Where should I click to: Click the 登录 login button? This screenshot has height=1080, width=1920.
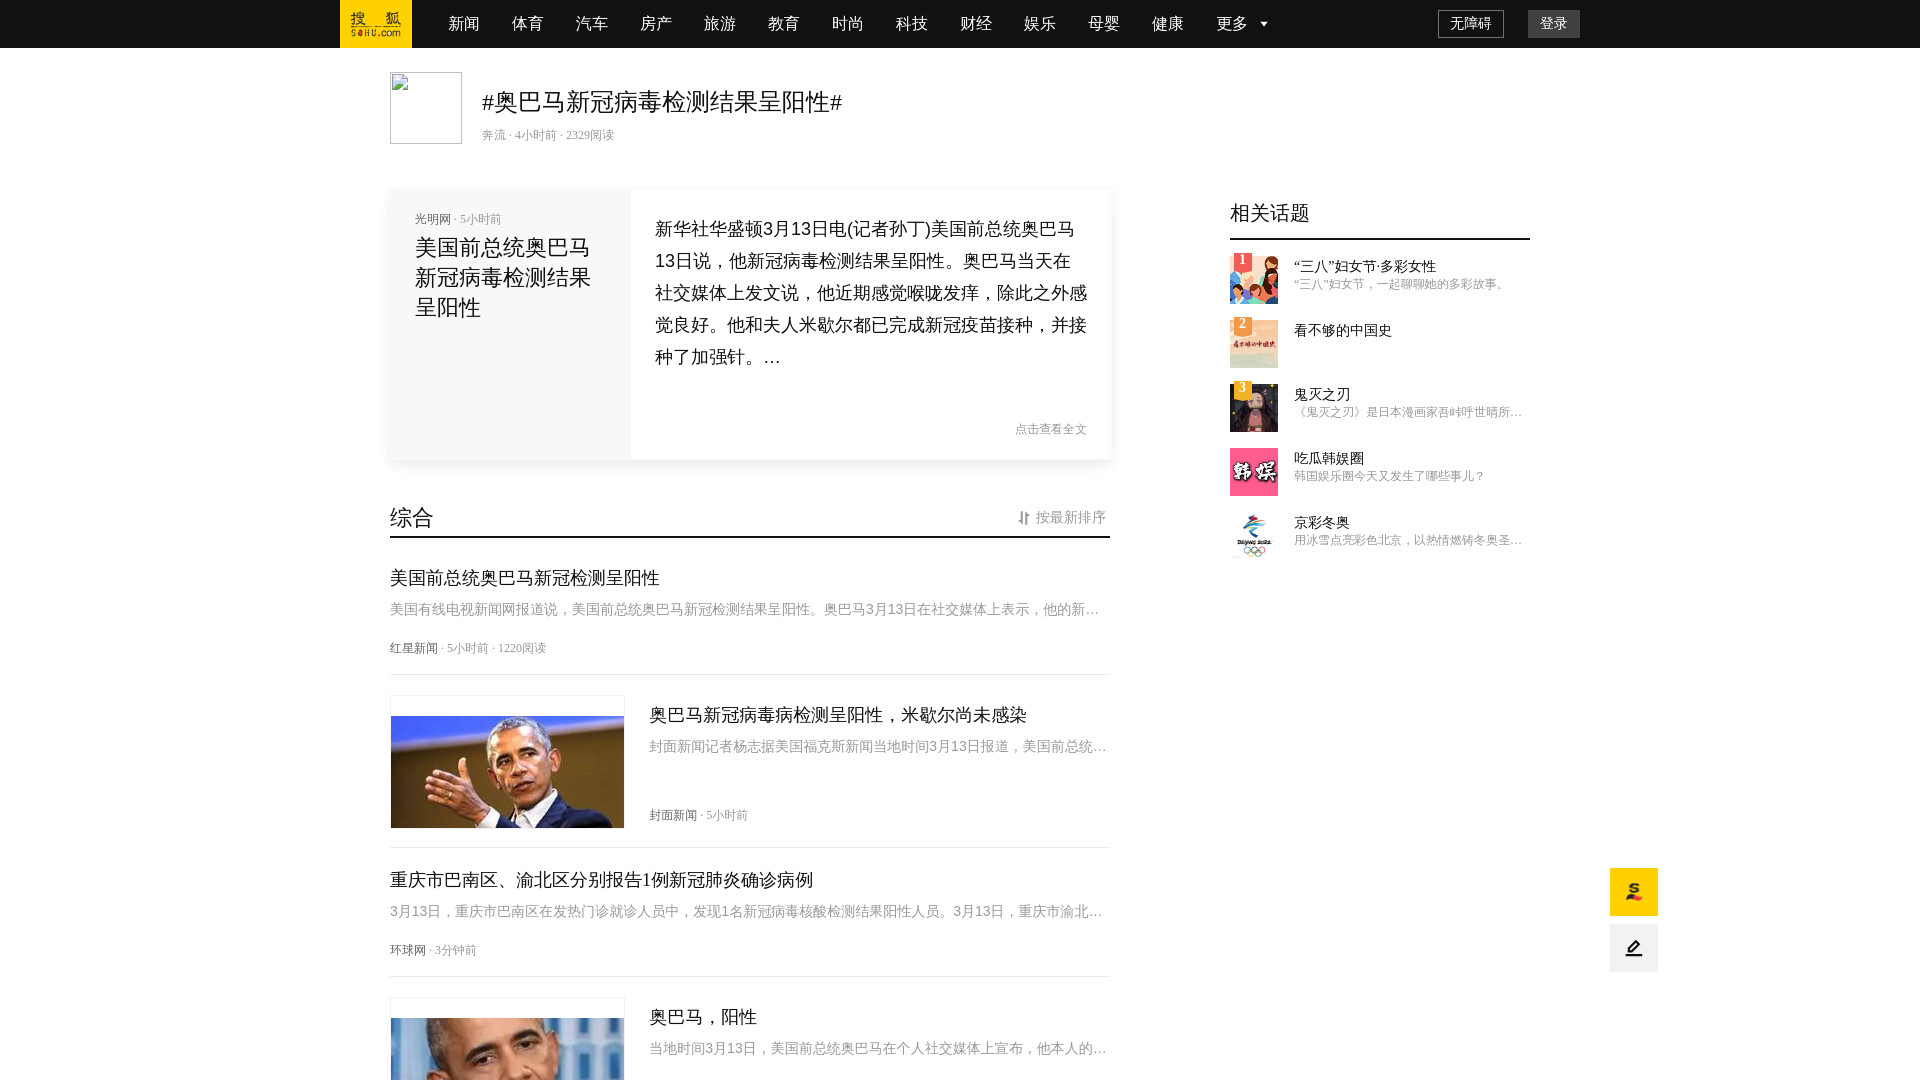pyautogui.click(x=1553, y=24)
